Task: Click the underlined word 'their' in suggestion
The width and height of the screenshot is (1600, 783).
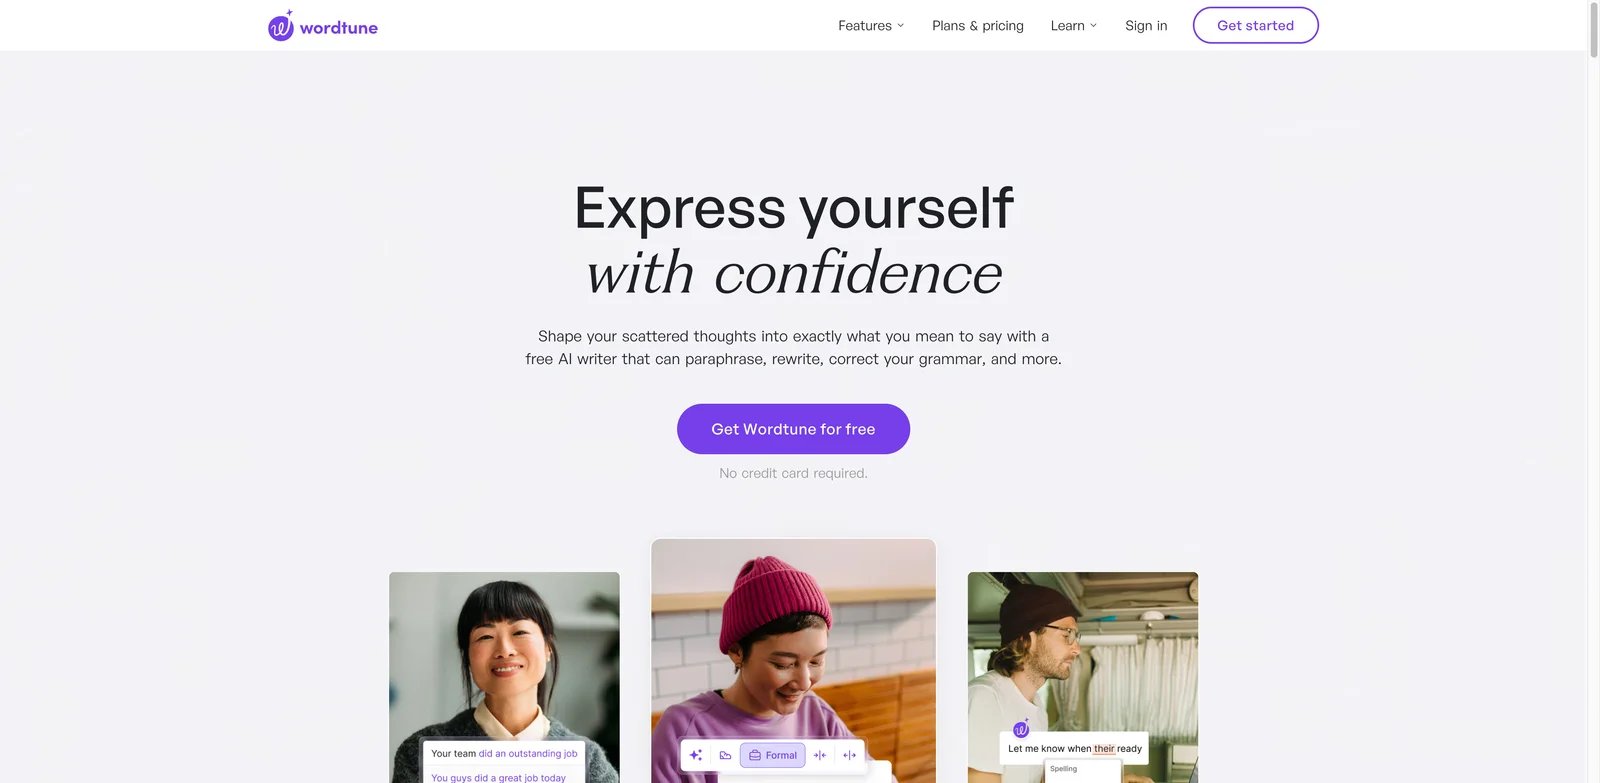Action: pos(1104,749)
